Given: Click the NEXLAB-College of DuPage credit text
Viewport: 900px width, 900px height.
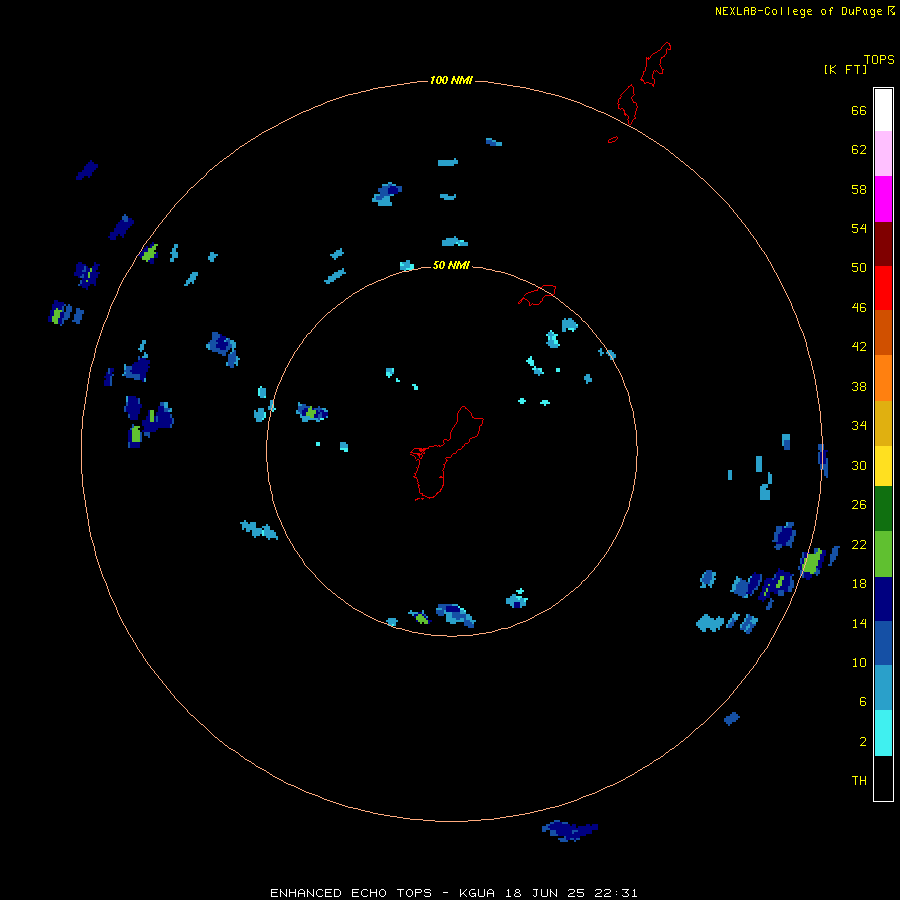Looking at the screenshot, I should (798, 11).
